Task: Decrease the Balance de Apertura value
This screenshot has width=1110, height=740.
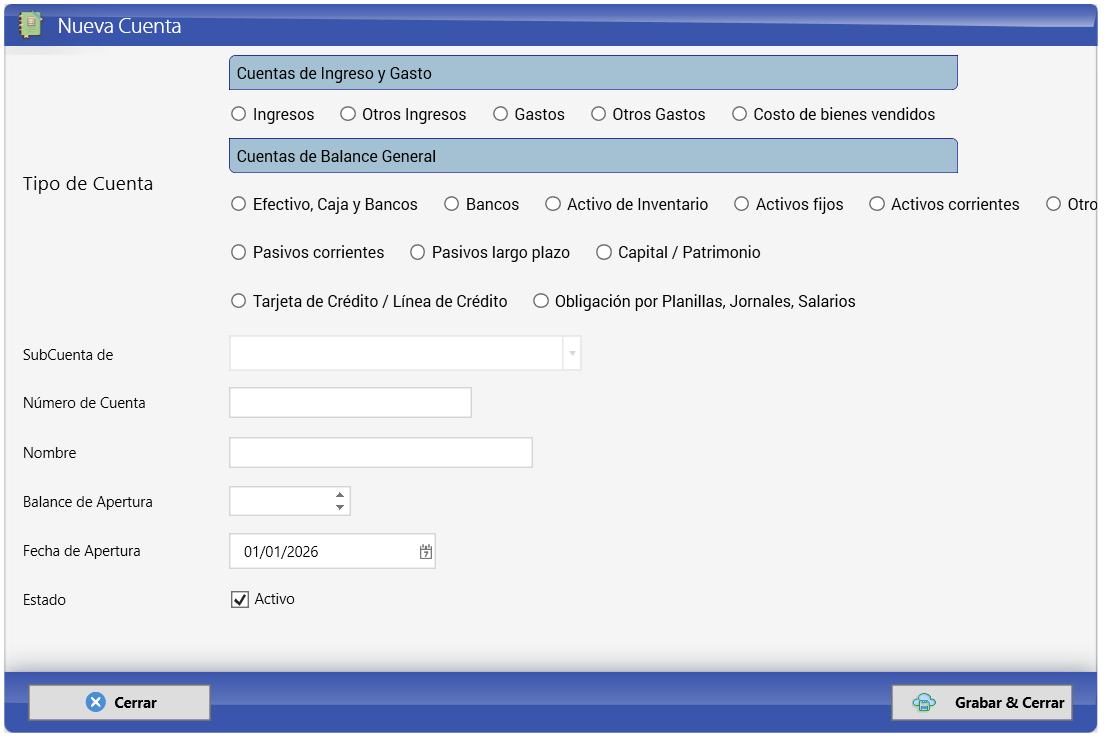Action: [x=340, y=507]
